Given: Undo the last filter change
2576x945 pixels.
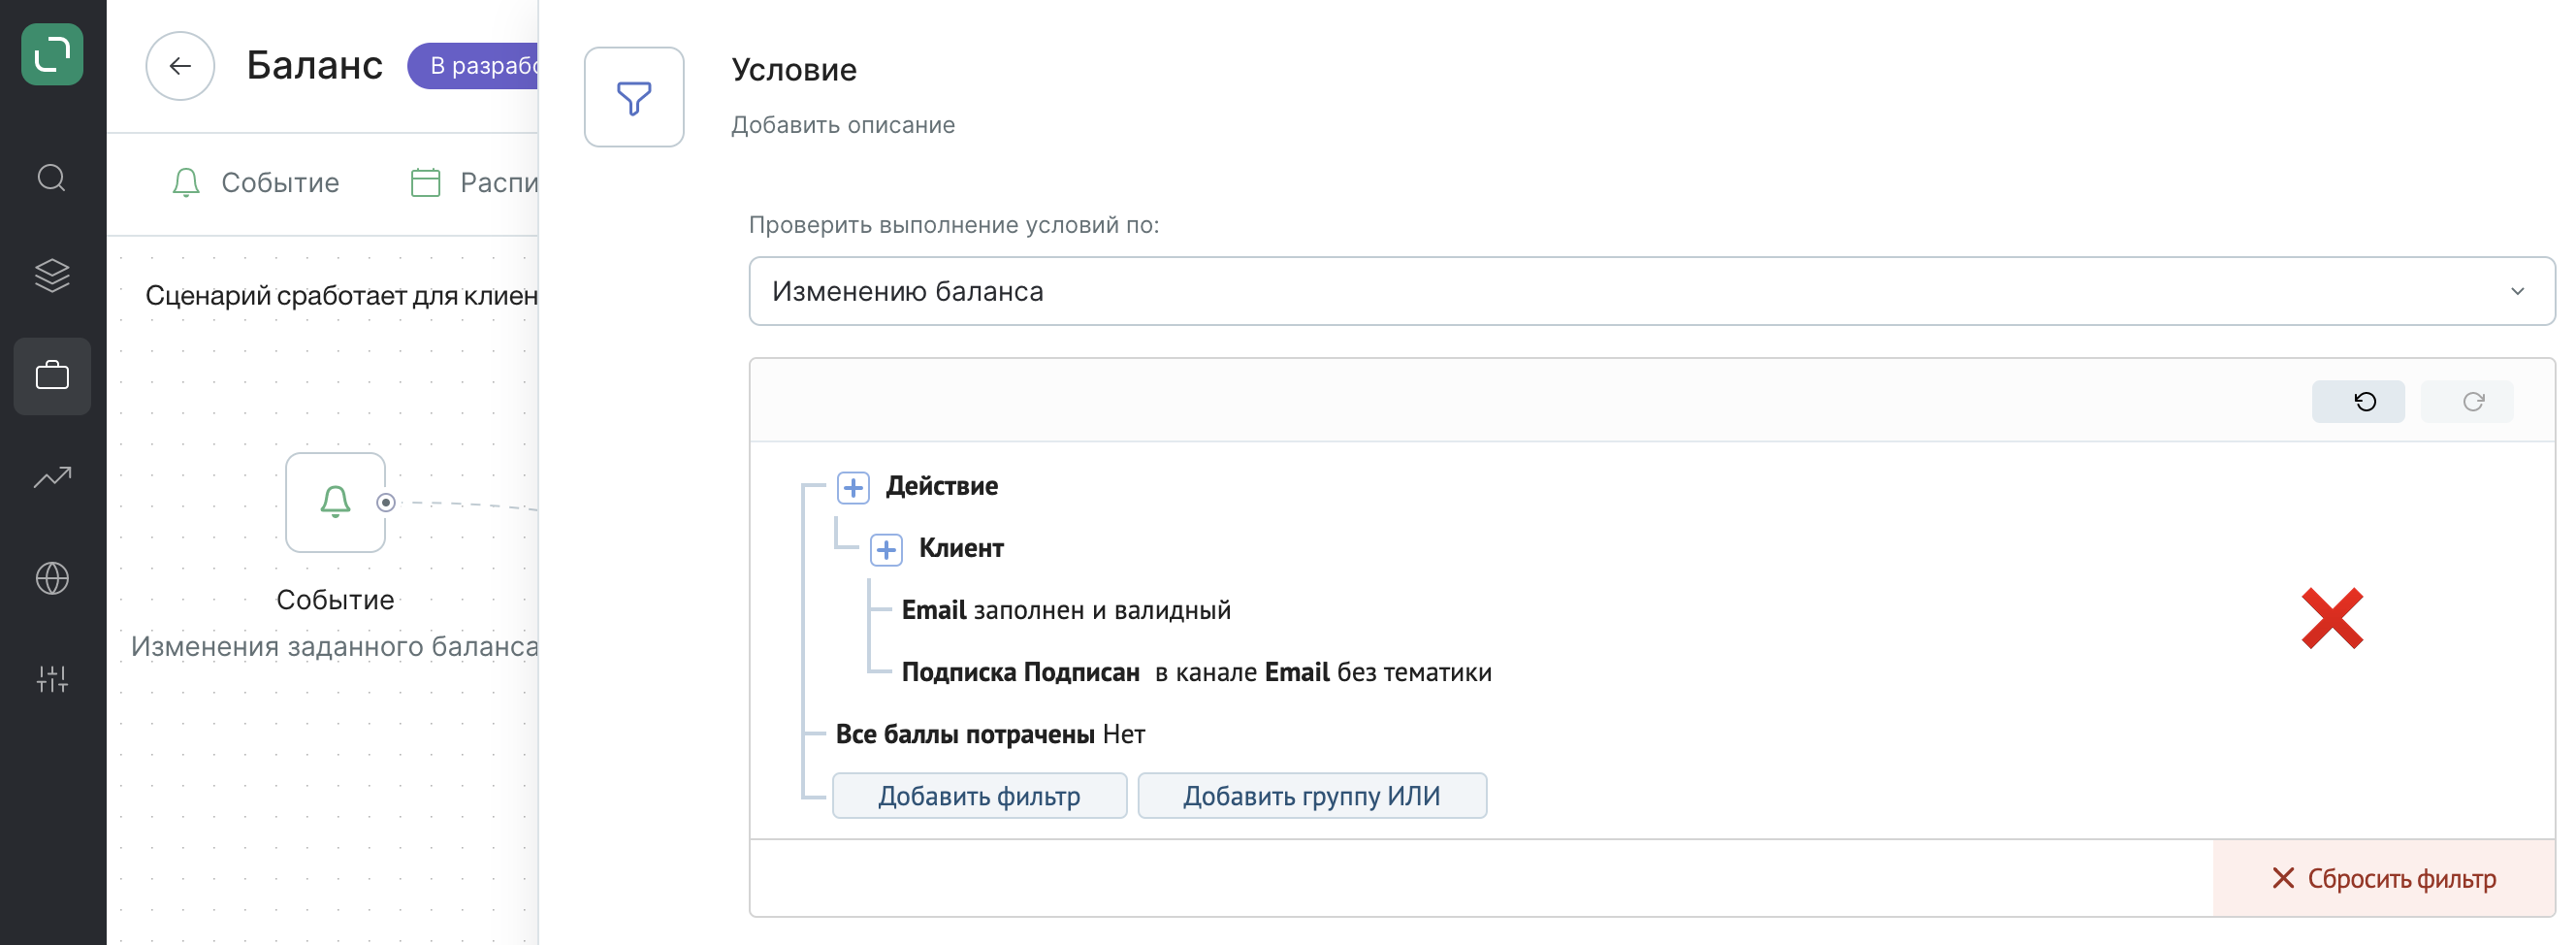Looking at the screenshot, I should pyautogui.click(x=2358, y=402).
